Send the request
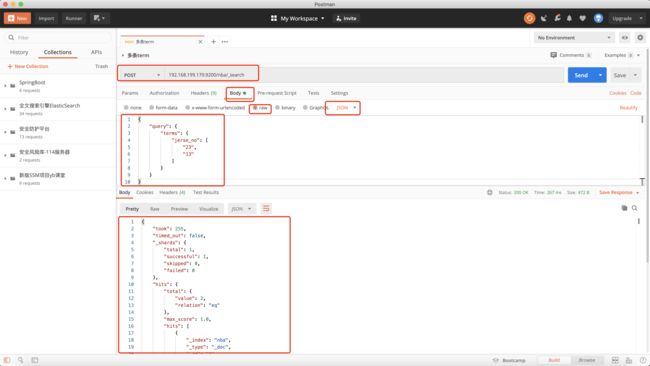Image resolution: width=650 pixels, height=366 pixels. click(581, 75)
